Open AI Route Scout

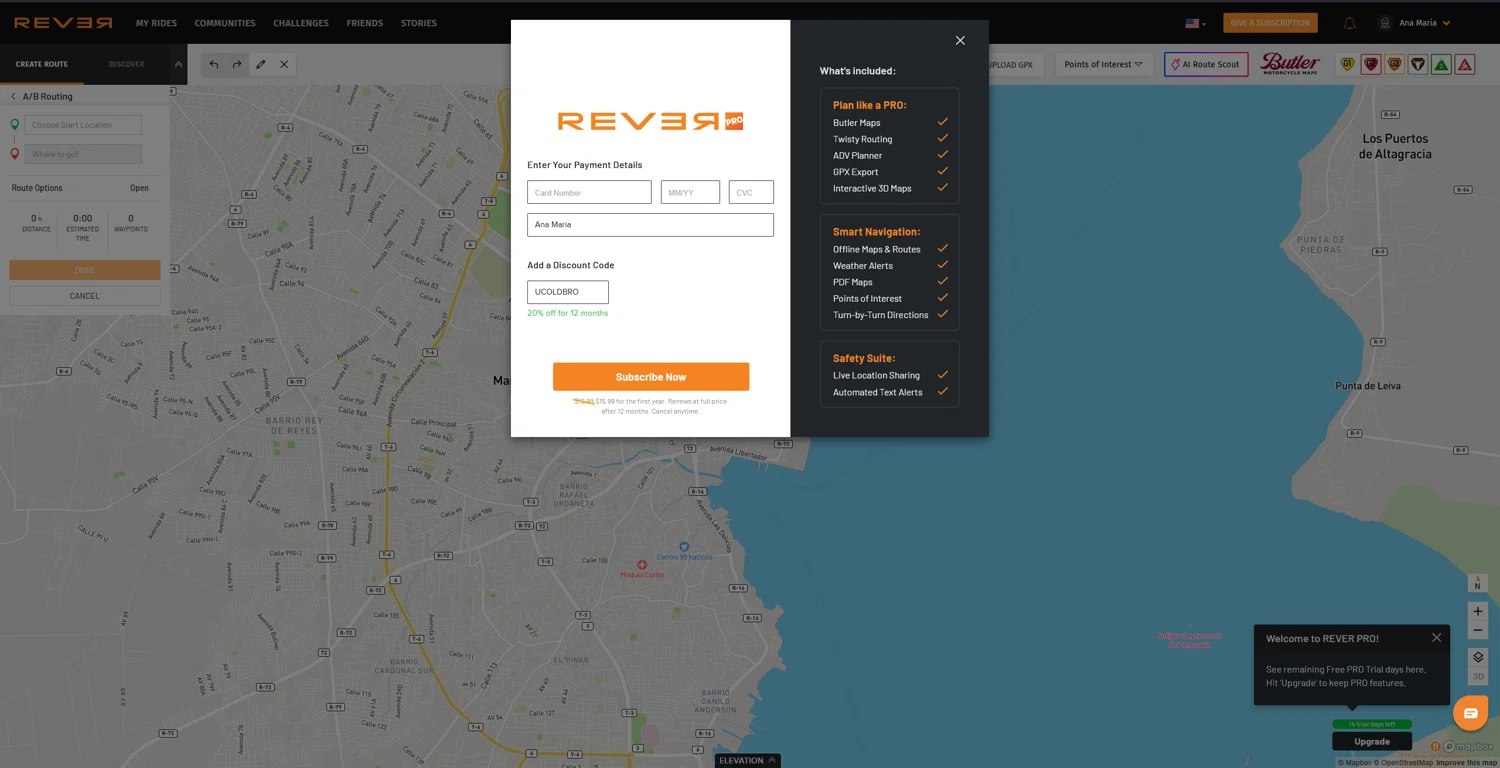point(1206,64)
